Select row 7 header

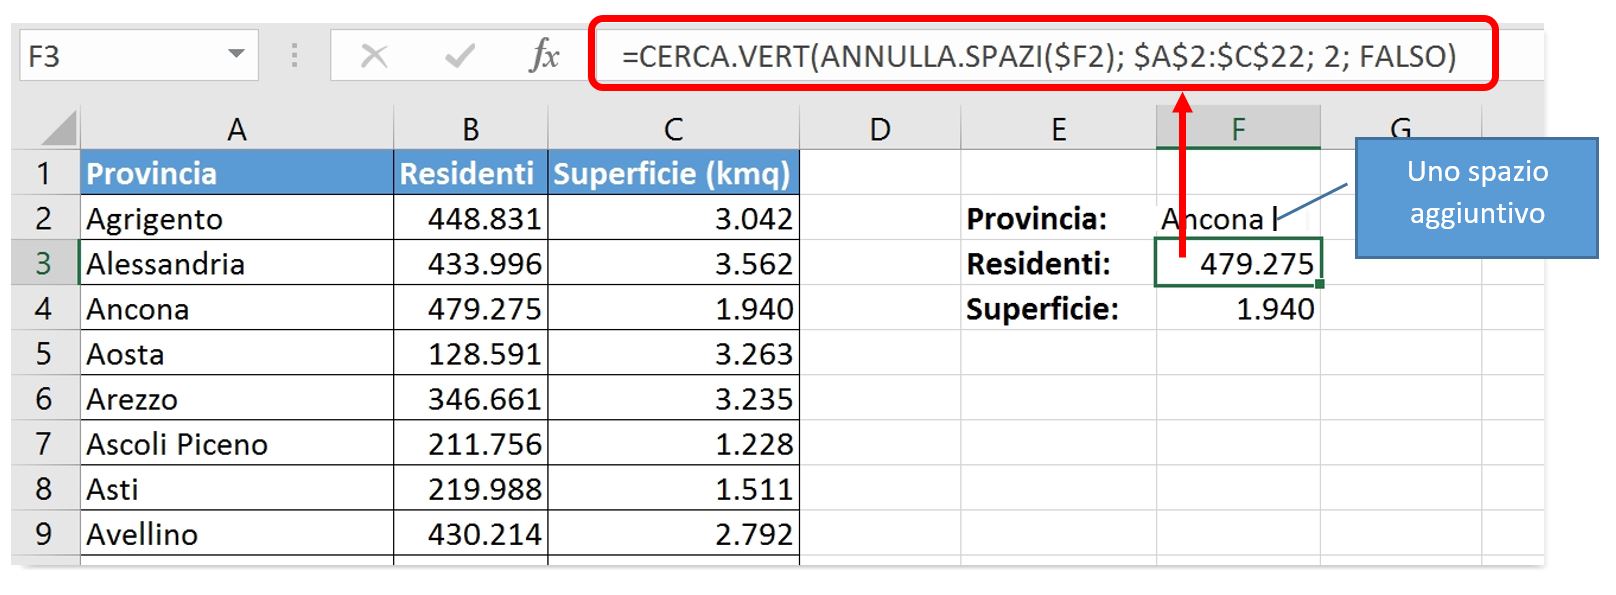(x=44, y=443)
